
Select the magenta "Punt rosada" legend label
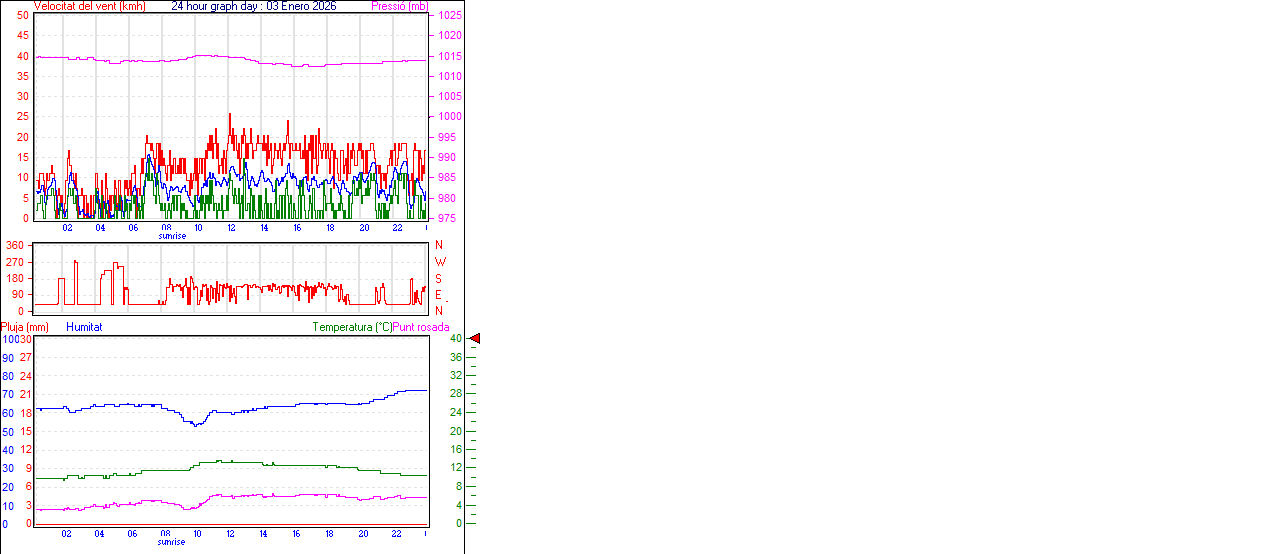pos(421,327)
